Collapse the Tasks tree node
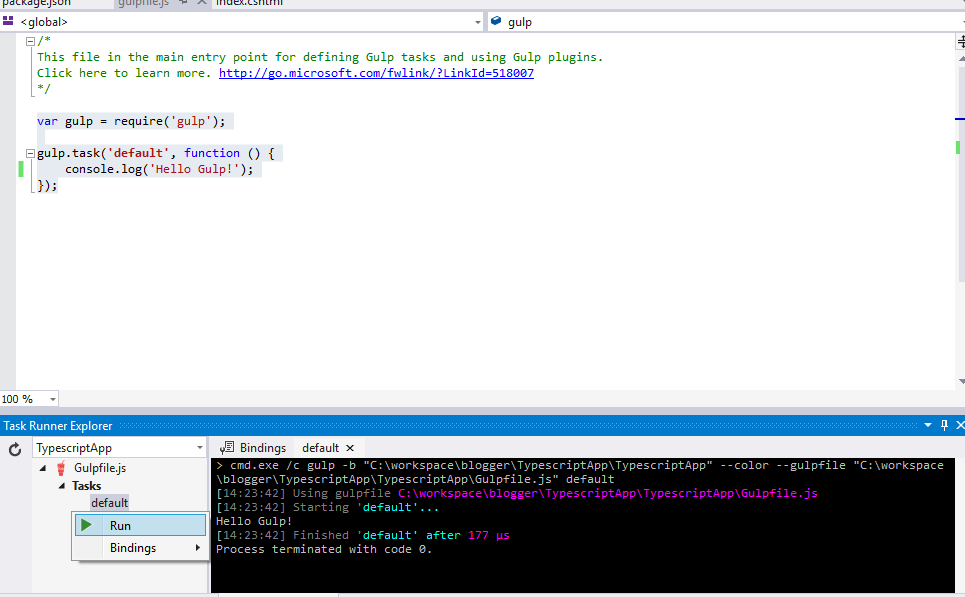The image size is (965, 597). pyautogui.click(x=61, y=486)
